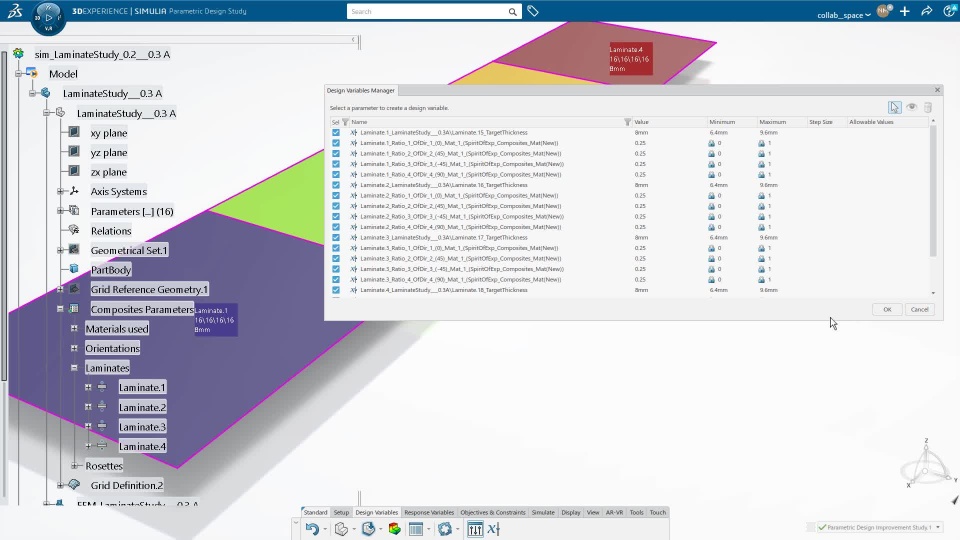Click the lock icon on Laminate.1_Ratio_1 maximum

click(x=762, y=143)
